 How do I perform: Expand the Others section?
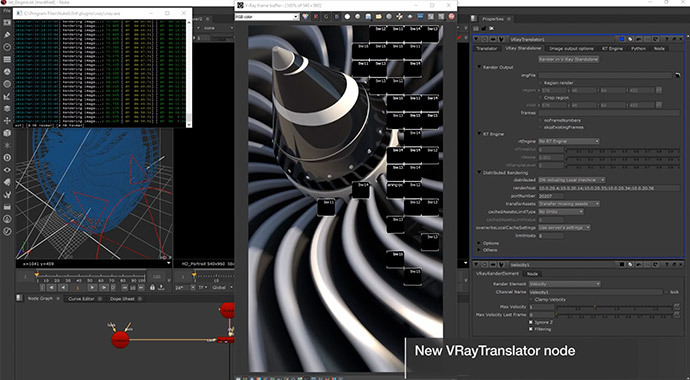pyautogui.click(x=479, y=250)
